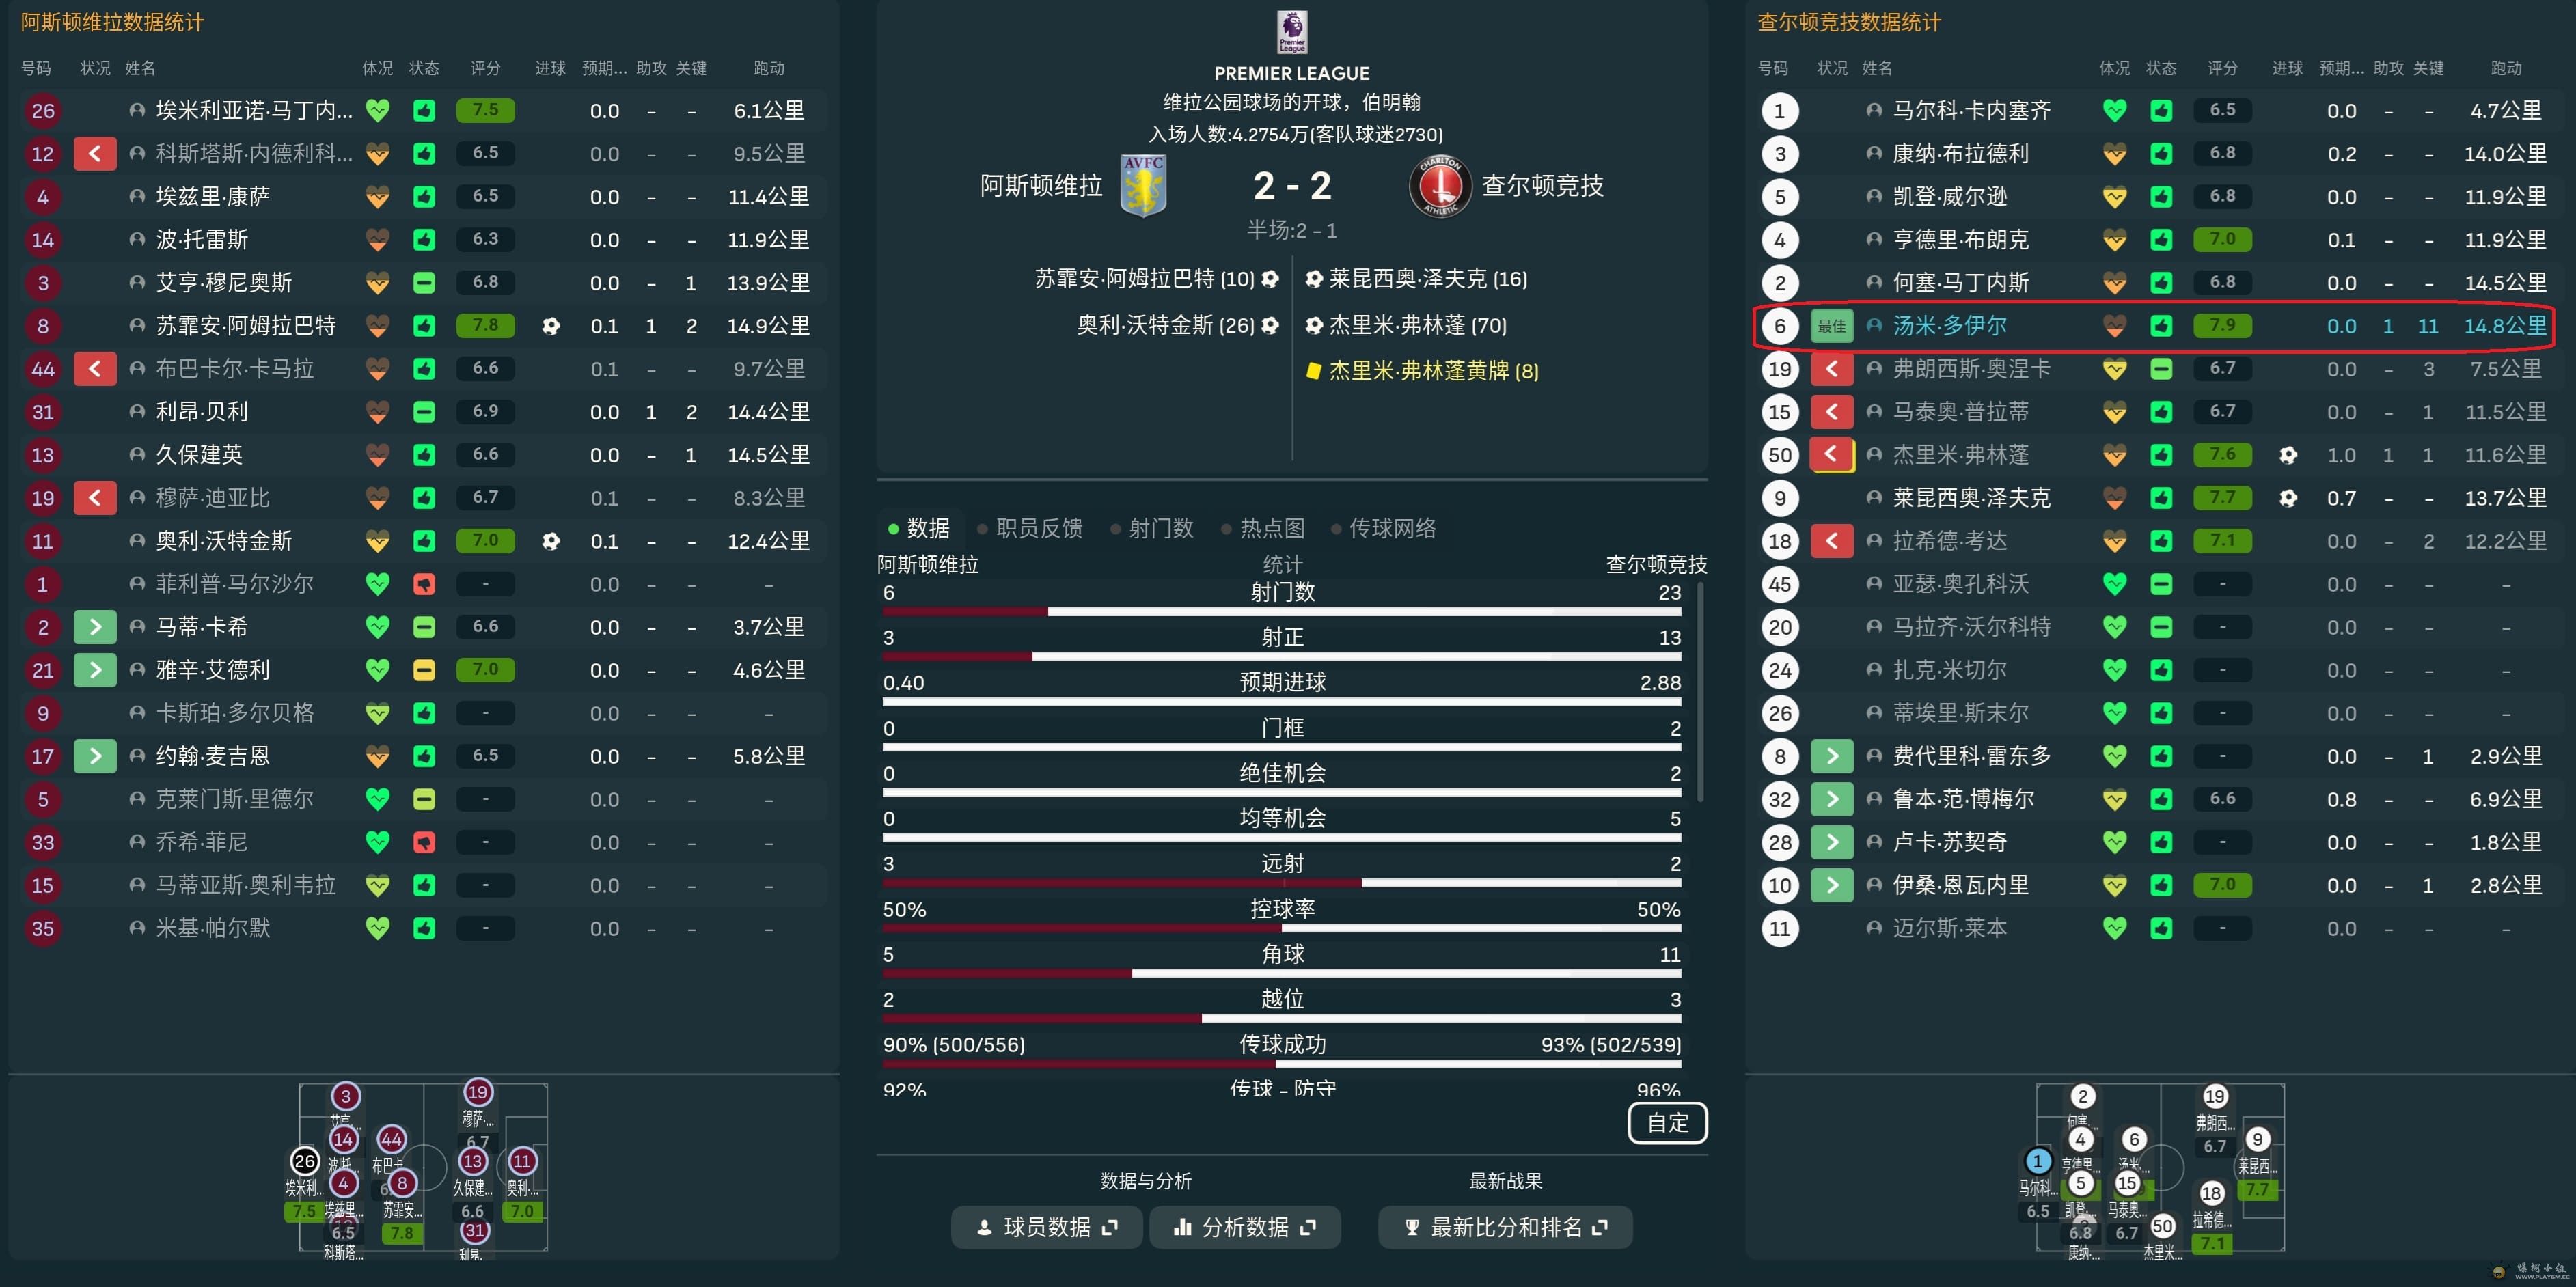Click the morale icon for 乔希·菲尼
This screenshot has width=2576, height=1287.
(424, 842)
